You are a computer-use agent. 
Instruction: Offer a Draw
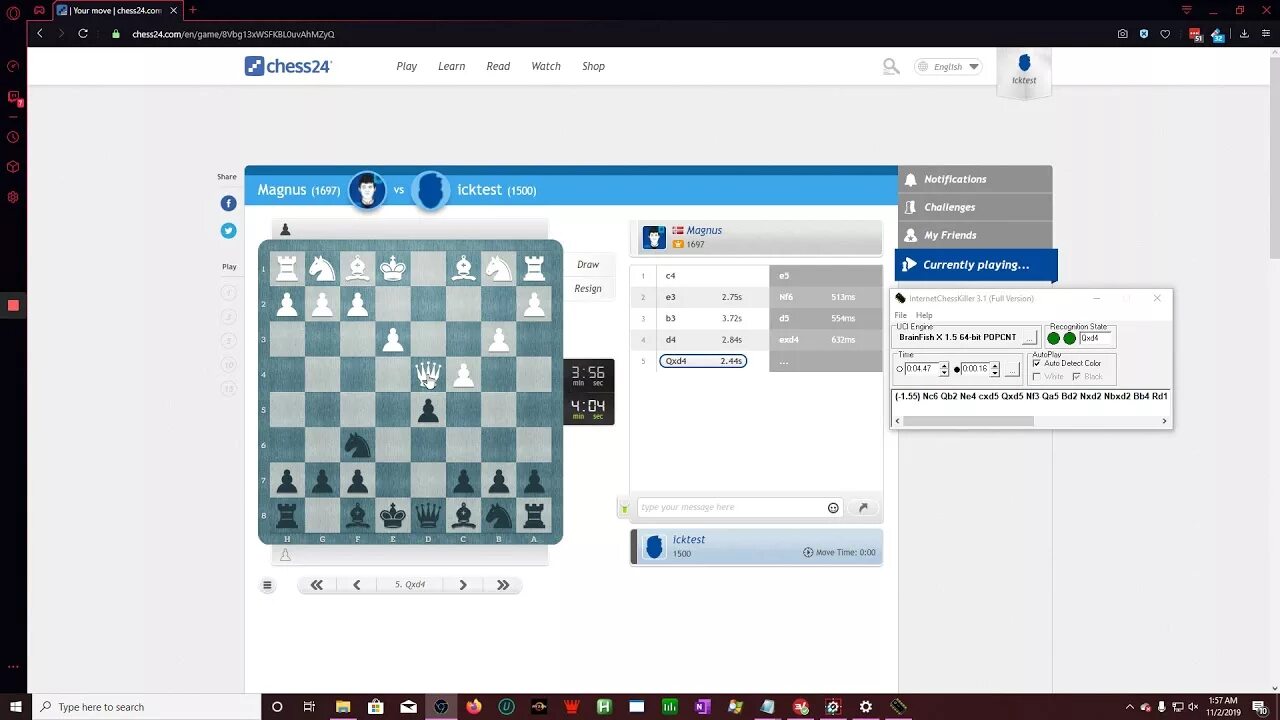point(588,265)
